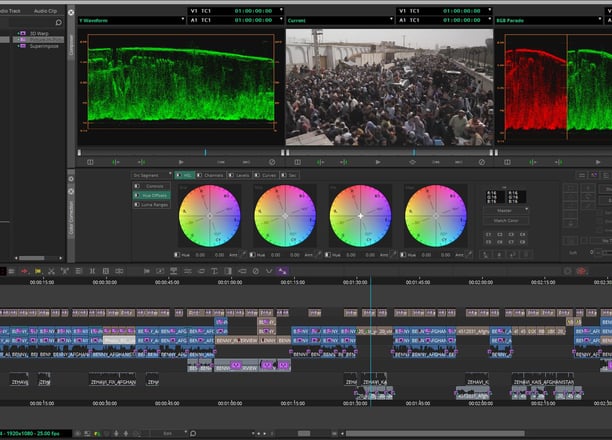
Task: Click the dual split icon under the left monitor
Action: 90,161
